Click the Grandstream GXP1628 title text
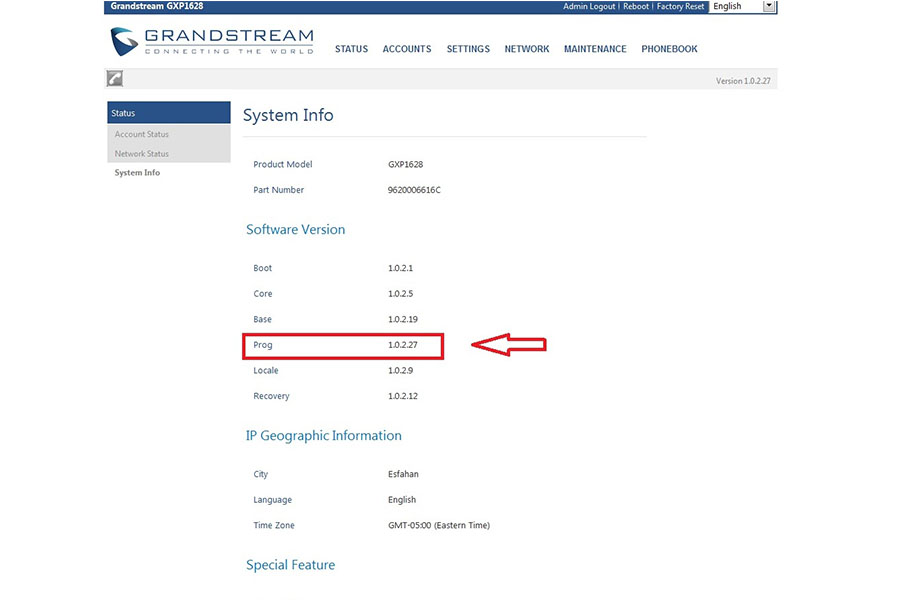This screenshot has height=600, width=900. click(x=157, y=6)
